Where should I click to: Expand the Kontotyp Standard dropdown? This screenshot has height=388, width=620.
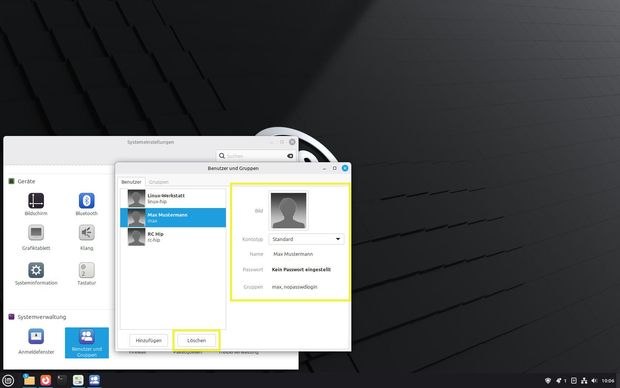coord(306,239)
